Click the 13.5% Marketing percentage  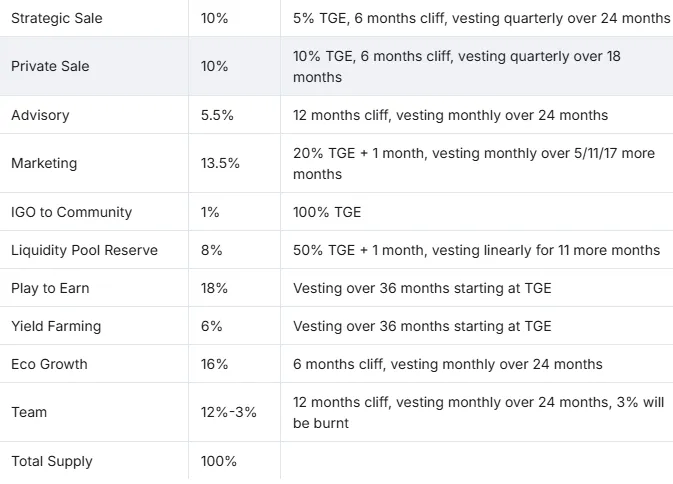(x=220, y=163)
